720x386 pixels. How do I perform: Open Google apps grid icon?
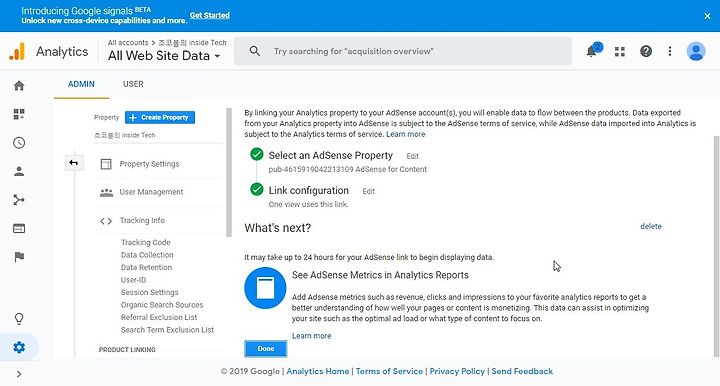pyautogui.click(x=620, y=51)
